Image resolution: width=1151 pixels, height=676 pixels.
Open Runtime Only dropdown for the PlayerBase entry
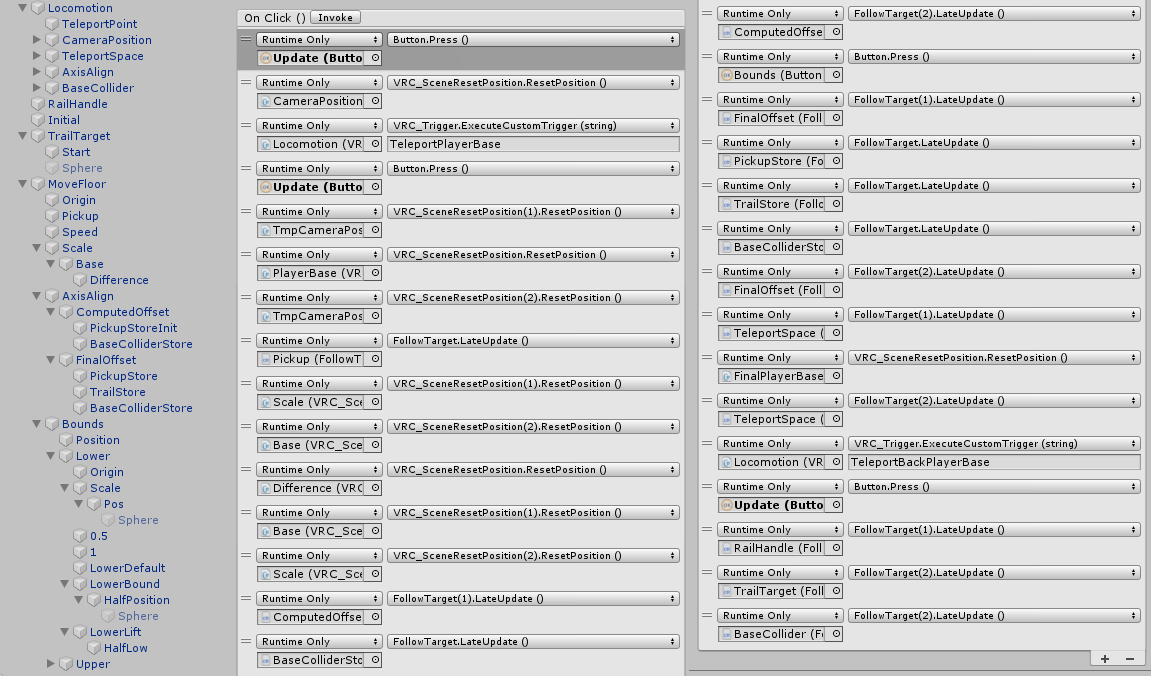pos(319,255)
